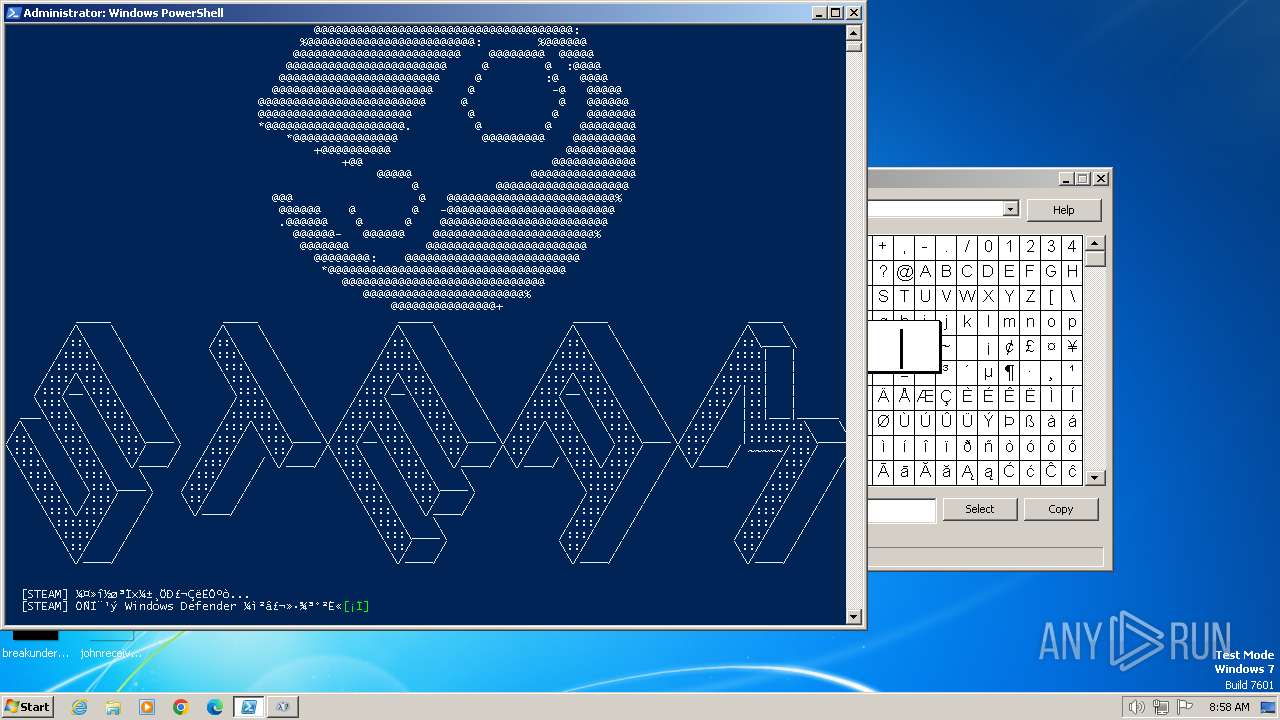Select the breakunder desktop icon
Screen dimensions: 1280x720
[x=35, y=644]
